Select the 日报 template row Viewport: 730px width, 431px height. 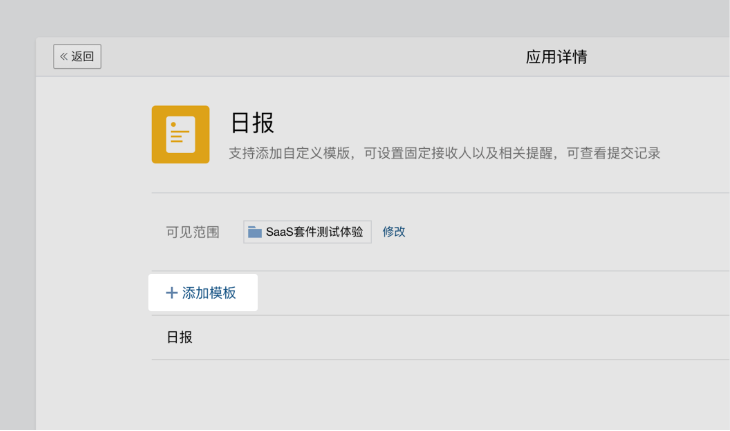point(440,337)
